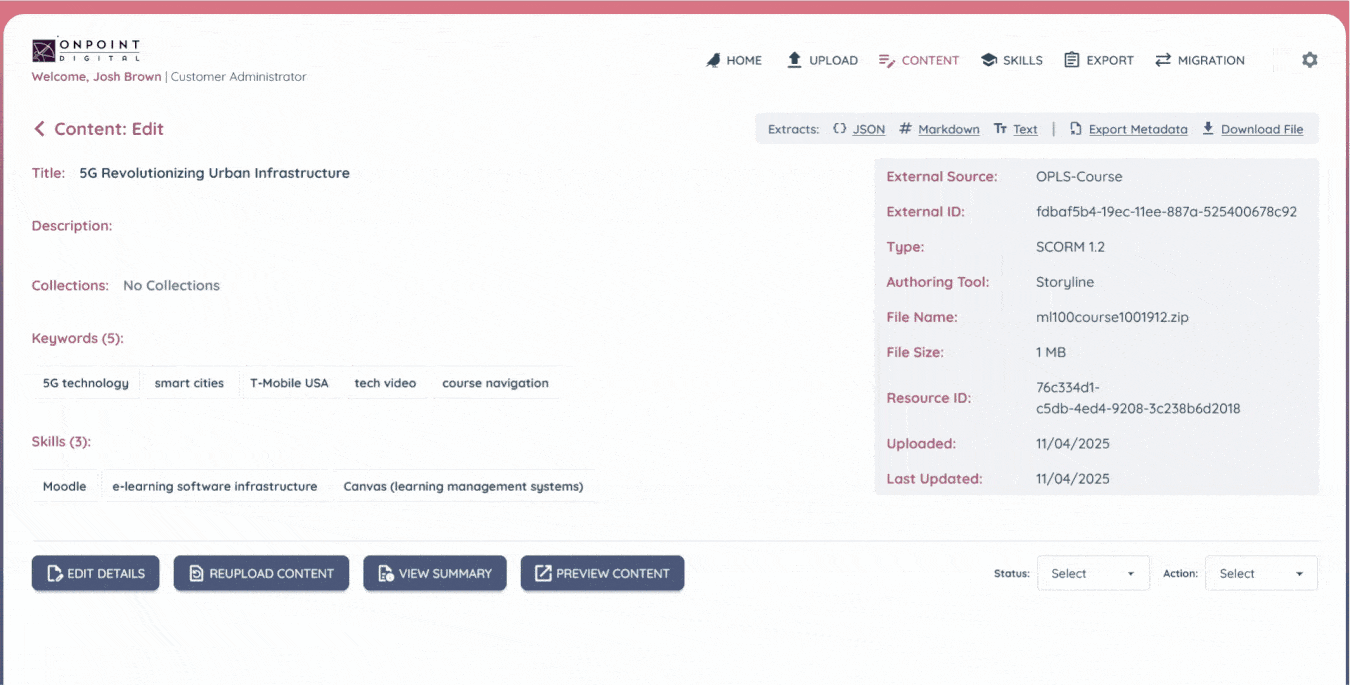
Task: Click the JSON braces extract icon
Action: tap(840, 129)
